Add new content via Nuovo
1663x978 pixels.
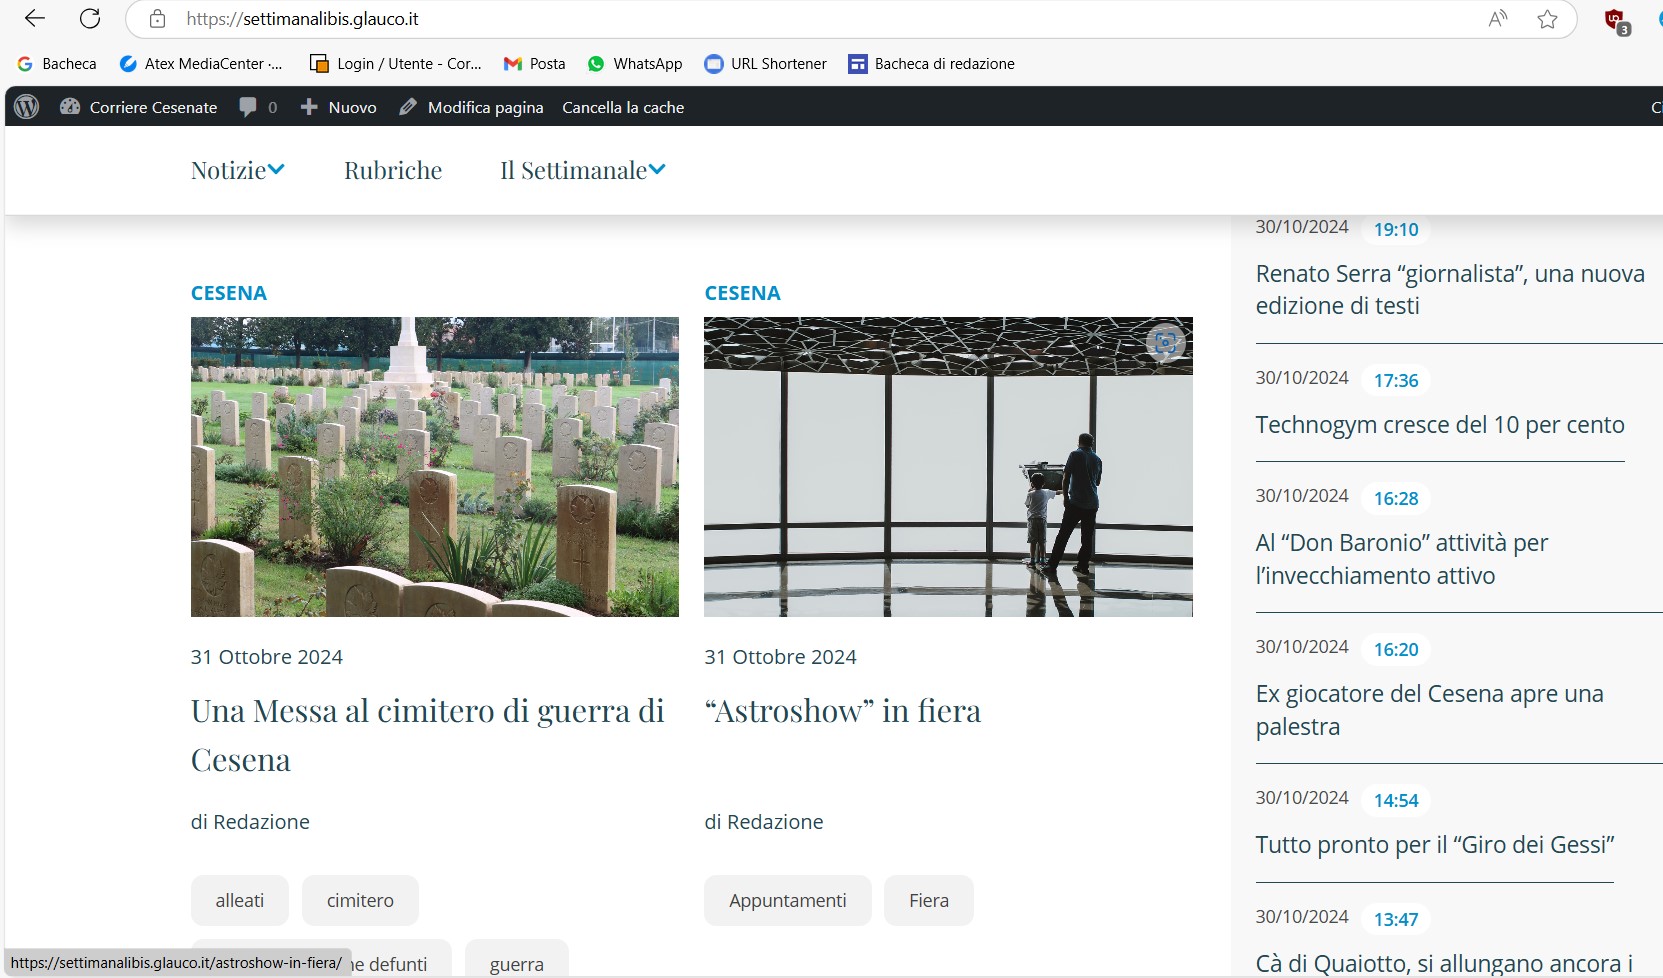pos(339,107)
